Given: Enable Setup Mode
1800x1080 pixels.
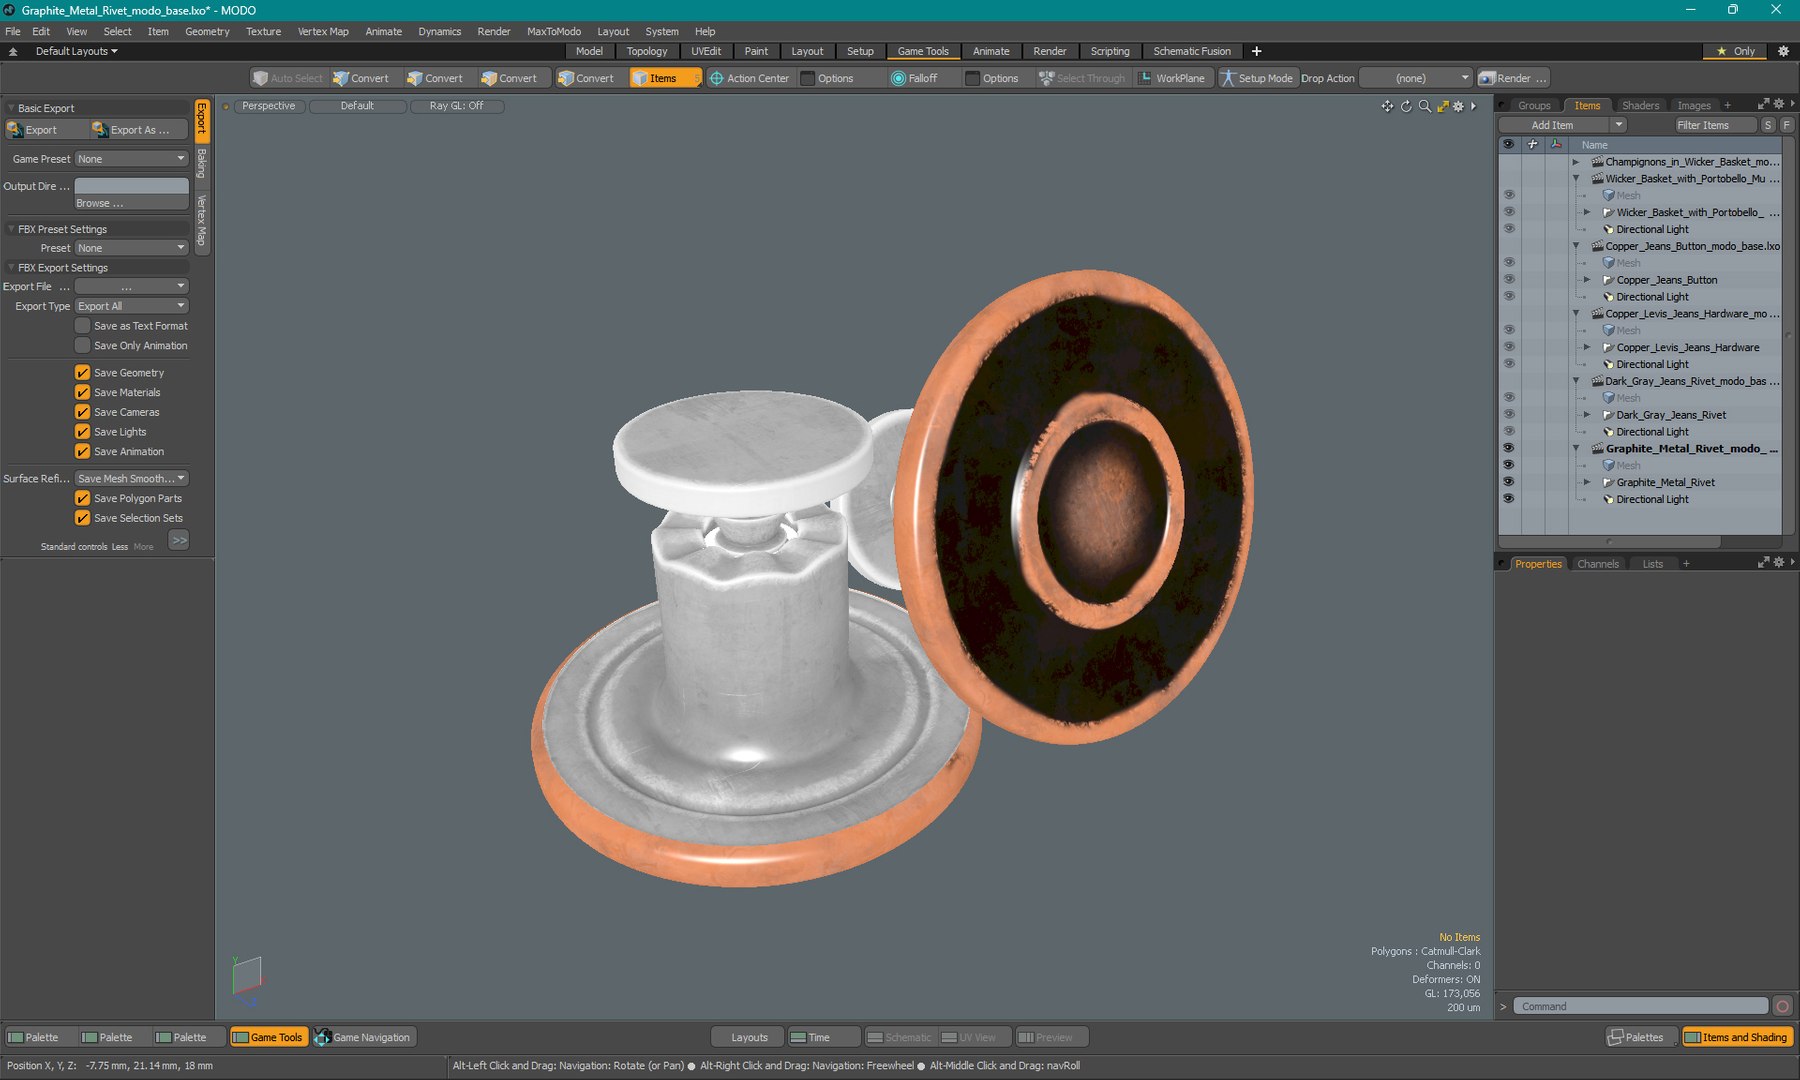Looking at the screenshot, I should coord(1256,78).
